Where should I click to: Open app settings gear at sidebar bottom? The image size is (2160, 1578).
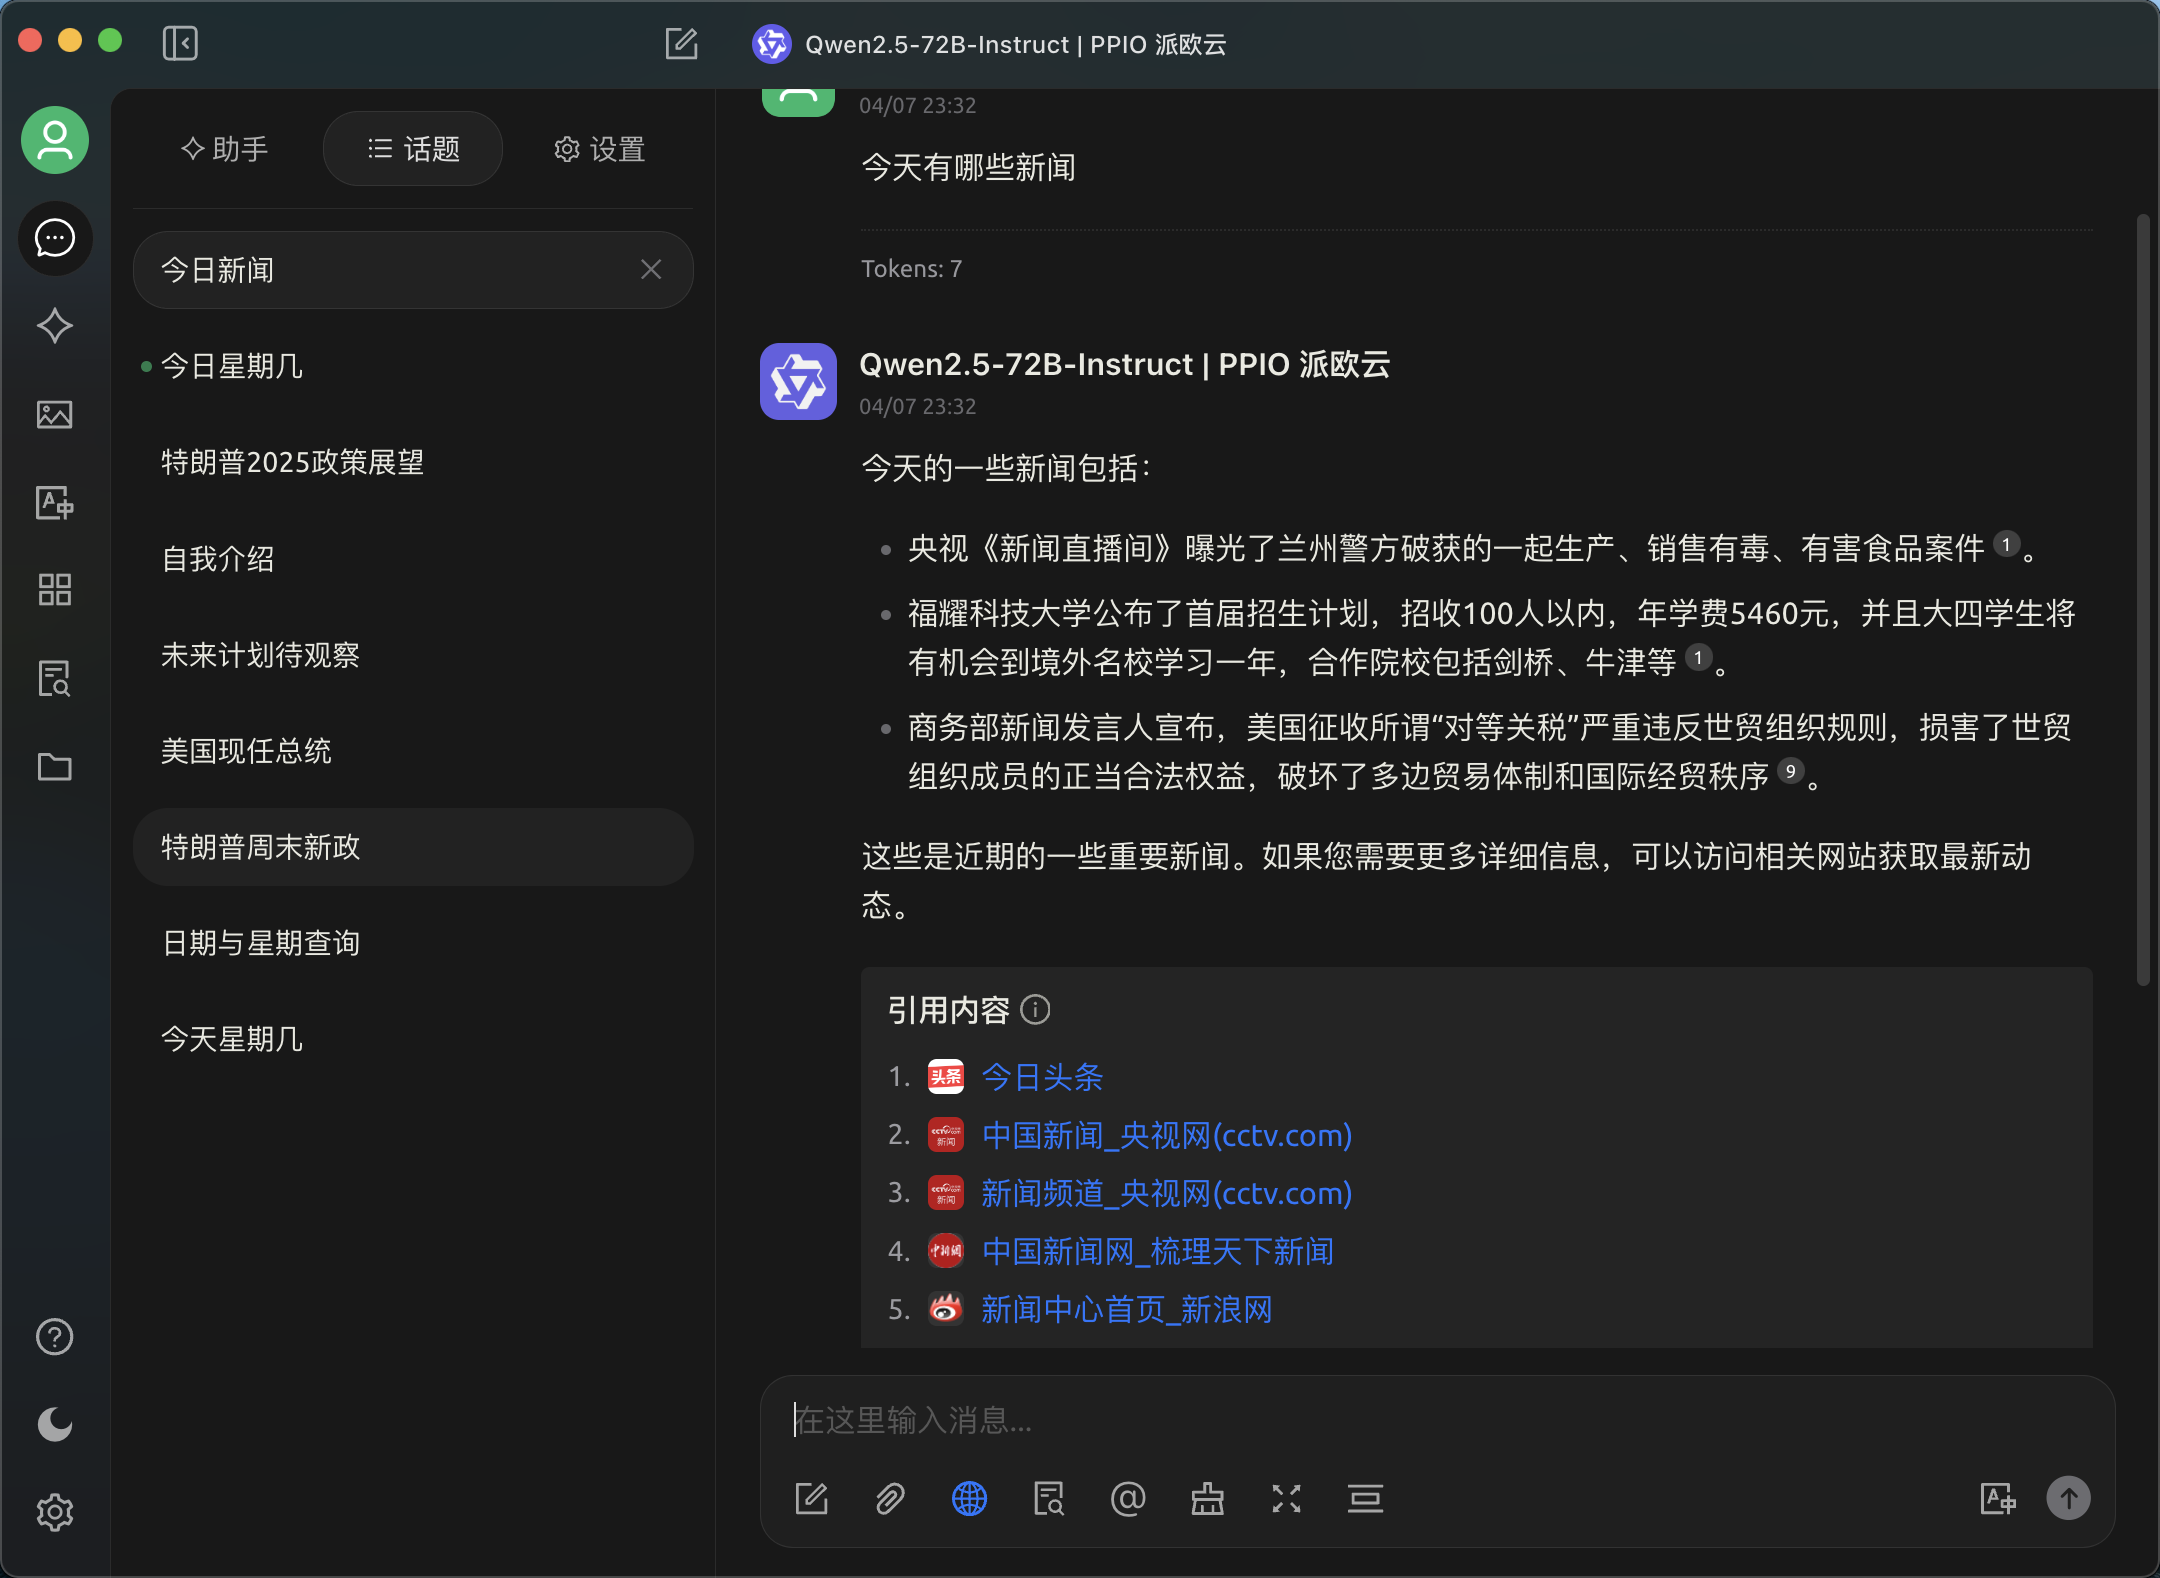[55, 1512]
